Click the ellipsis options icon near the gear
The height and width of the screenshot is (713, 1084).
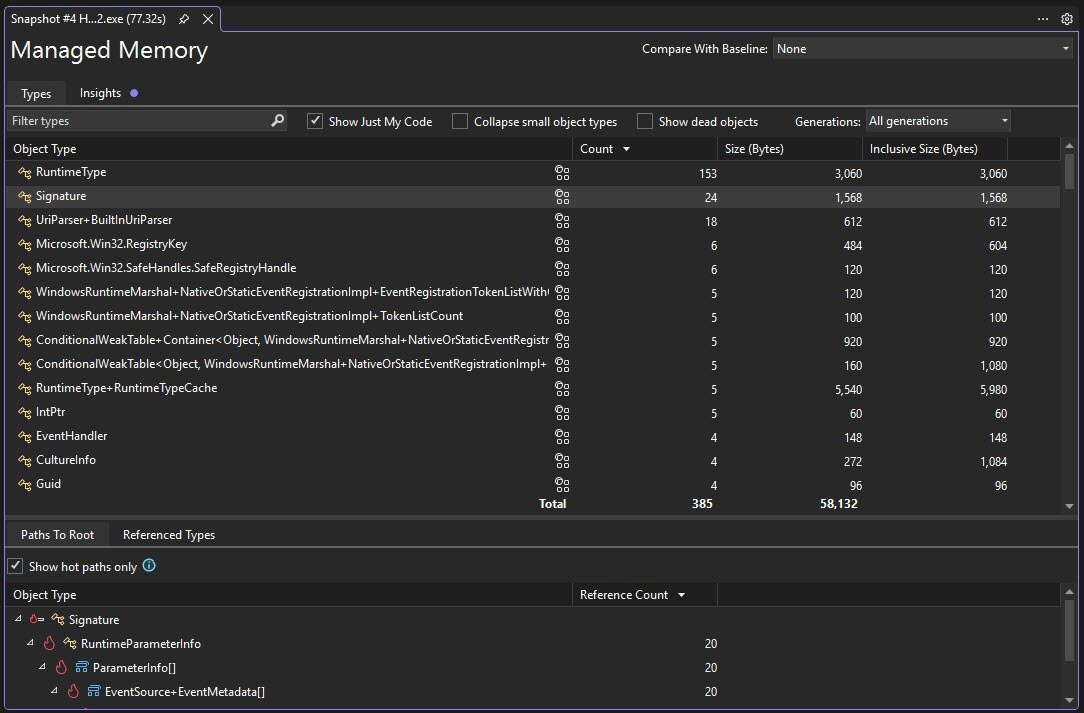tap(1042, 19)
